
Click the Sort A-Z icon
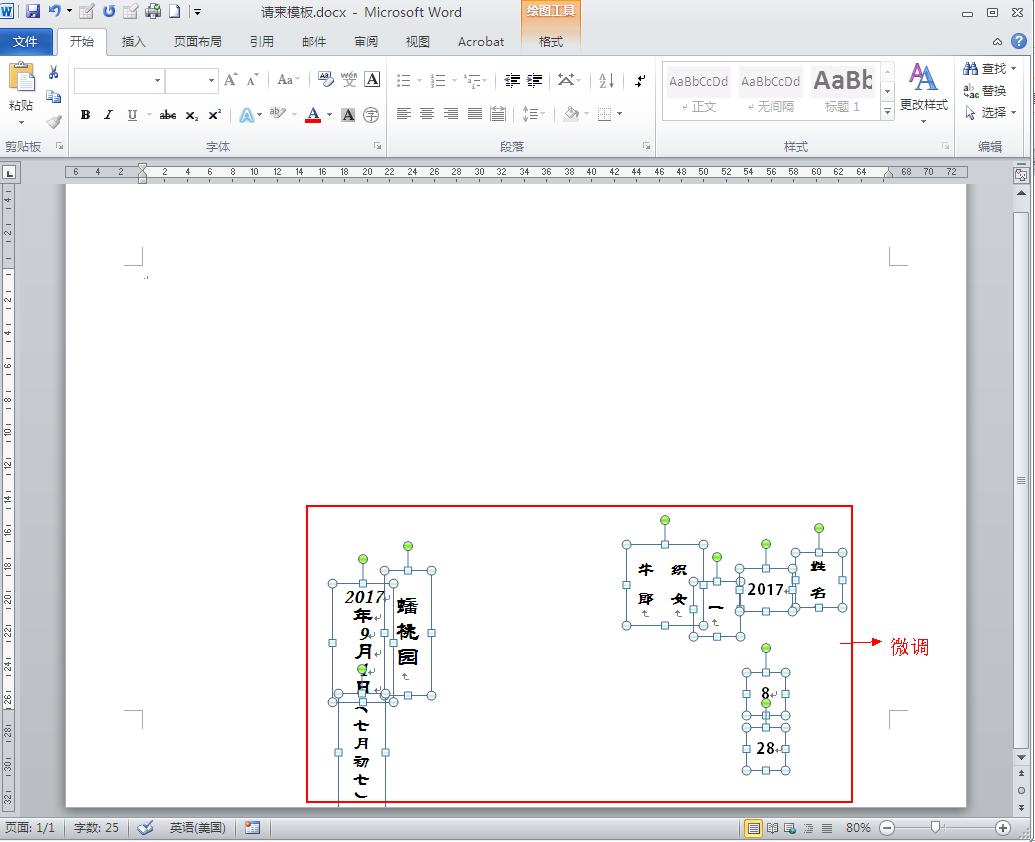(607, 80)
